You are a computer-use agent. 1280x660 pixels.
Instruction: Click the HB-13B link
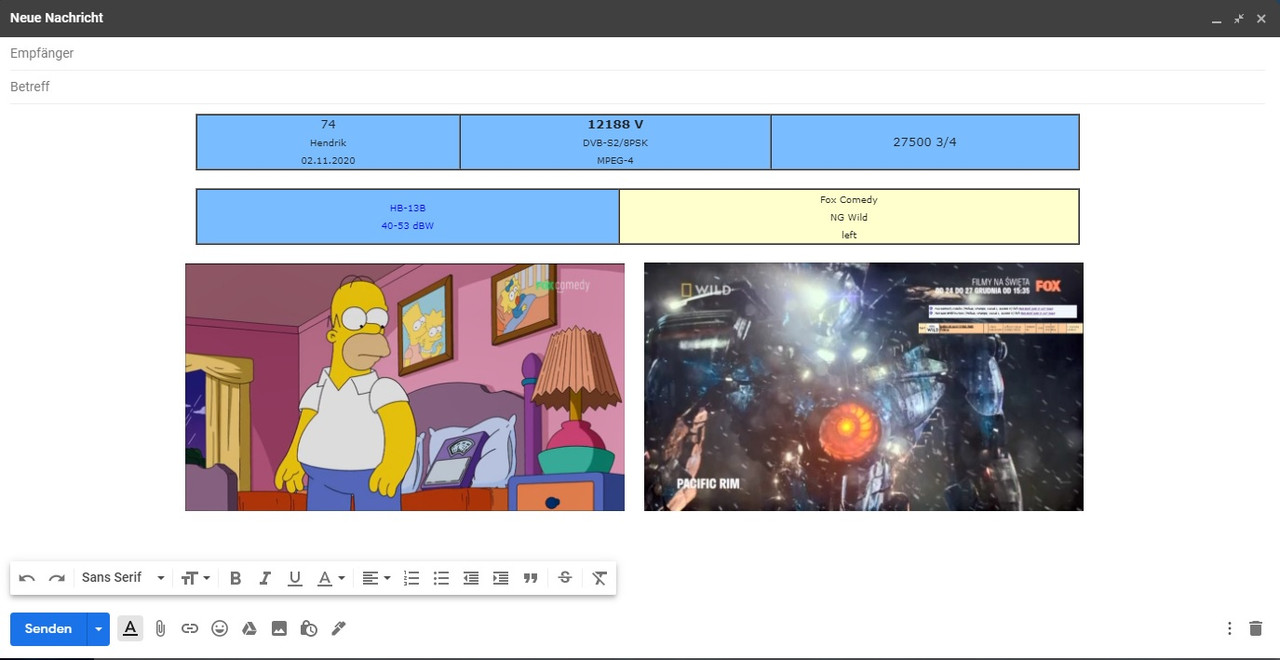408,208
